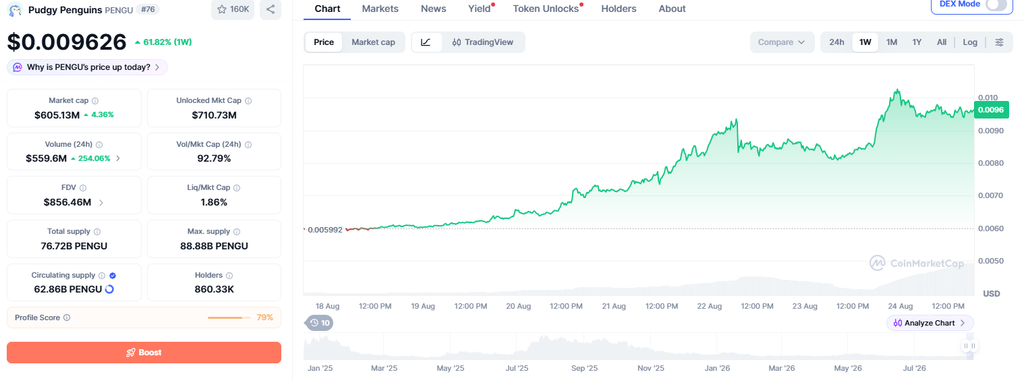Open the Markets tab
This screenshot has width=1024, height=380.
click(x=380, y=9)
